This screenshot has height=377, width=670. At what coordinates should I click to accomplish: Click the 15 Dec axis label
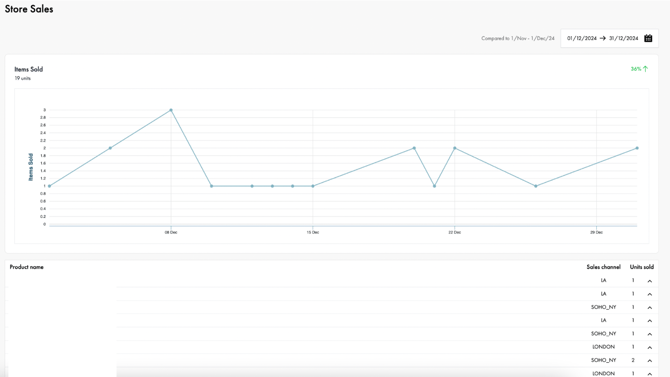coord(313,233)
